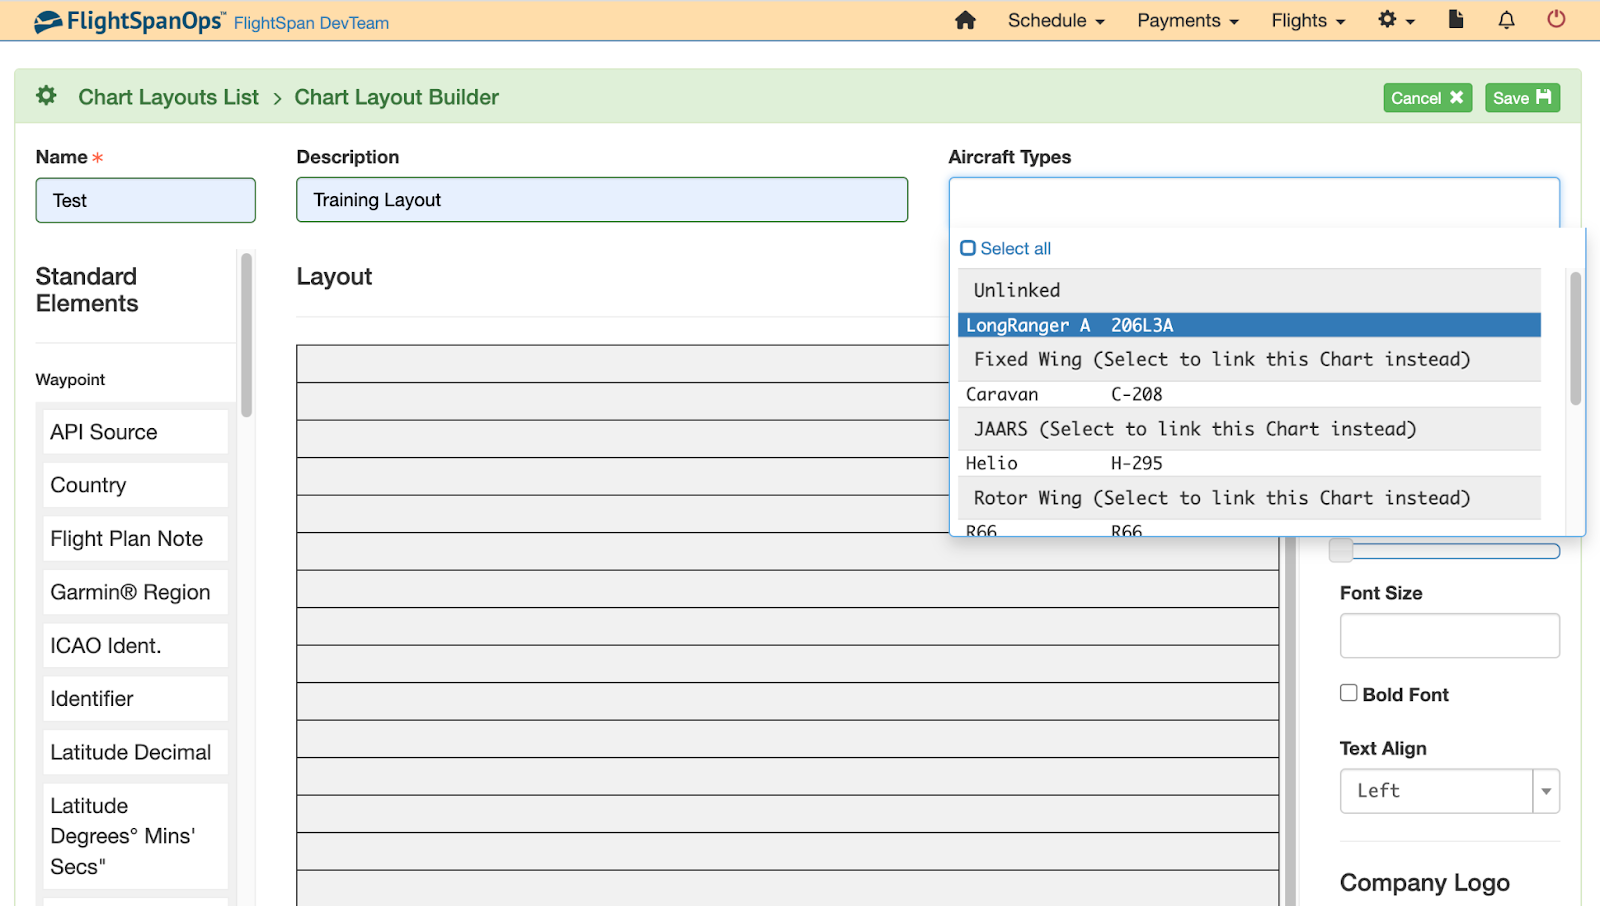This screenshot has height=906, width=1600.
Task: Navigate to Chart Layouts List breadcrumb
Action: coord(167,97)
